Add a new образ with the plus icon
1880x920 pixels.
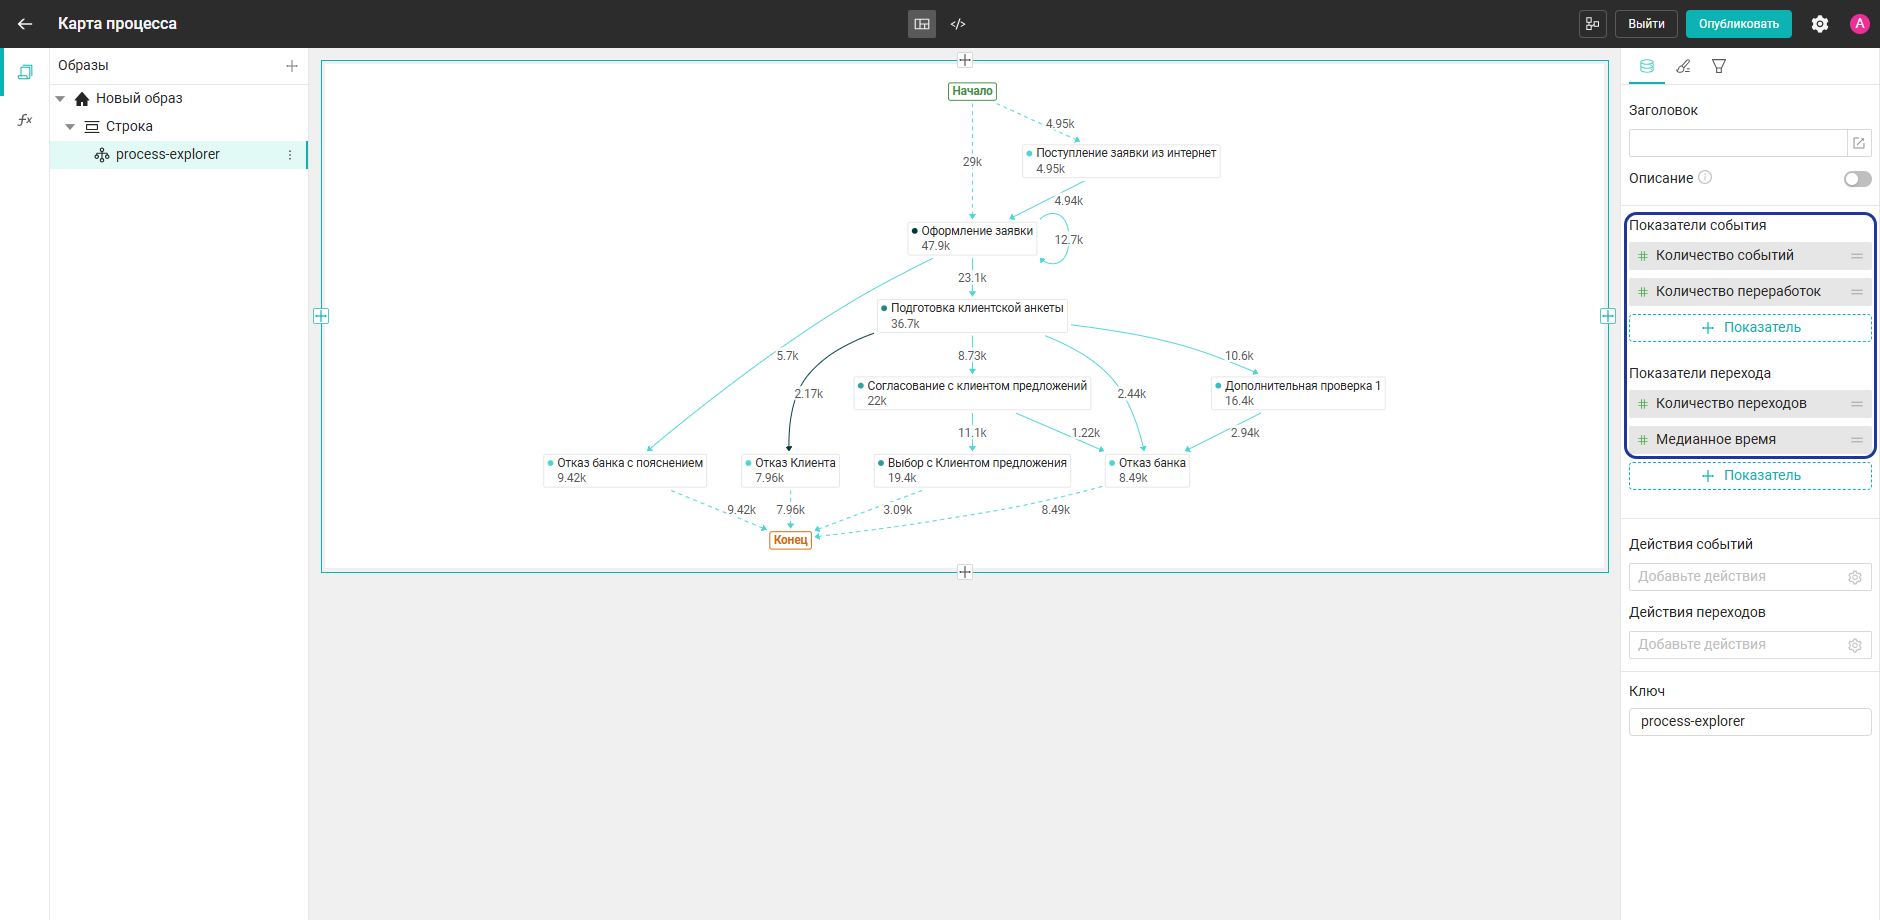(292, 66)
